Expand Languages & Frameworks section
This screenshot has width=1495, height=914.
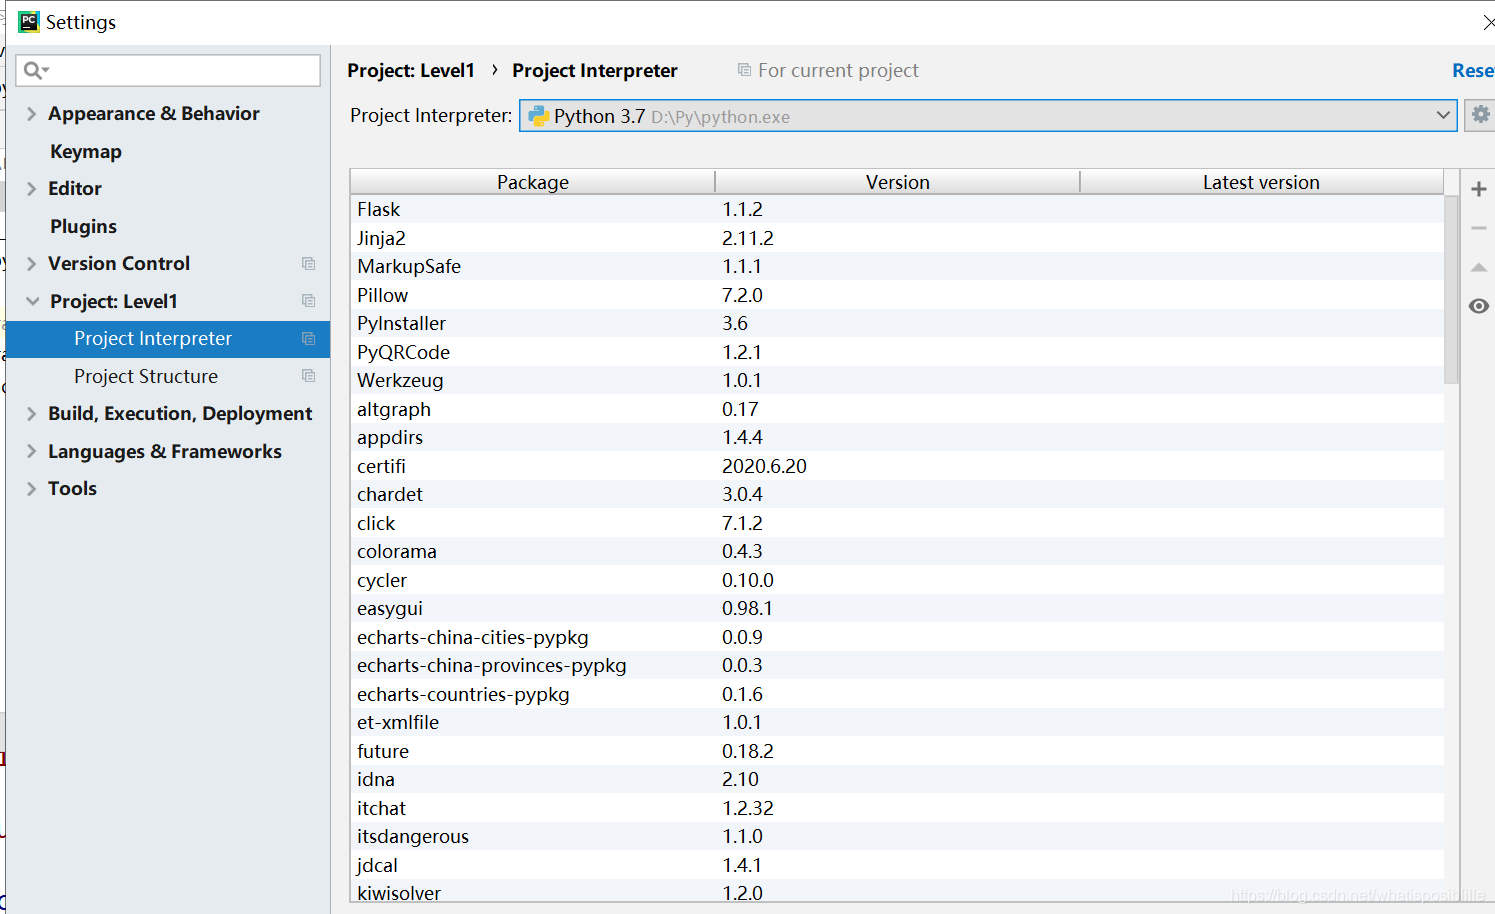click(x=31, y=451)
